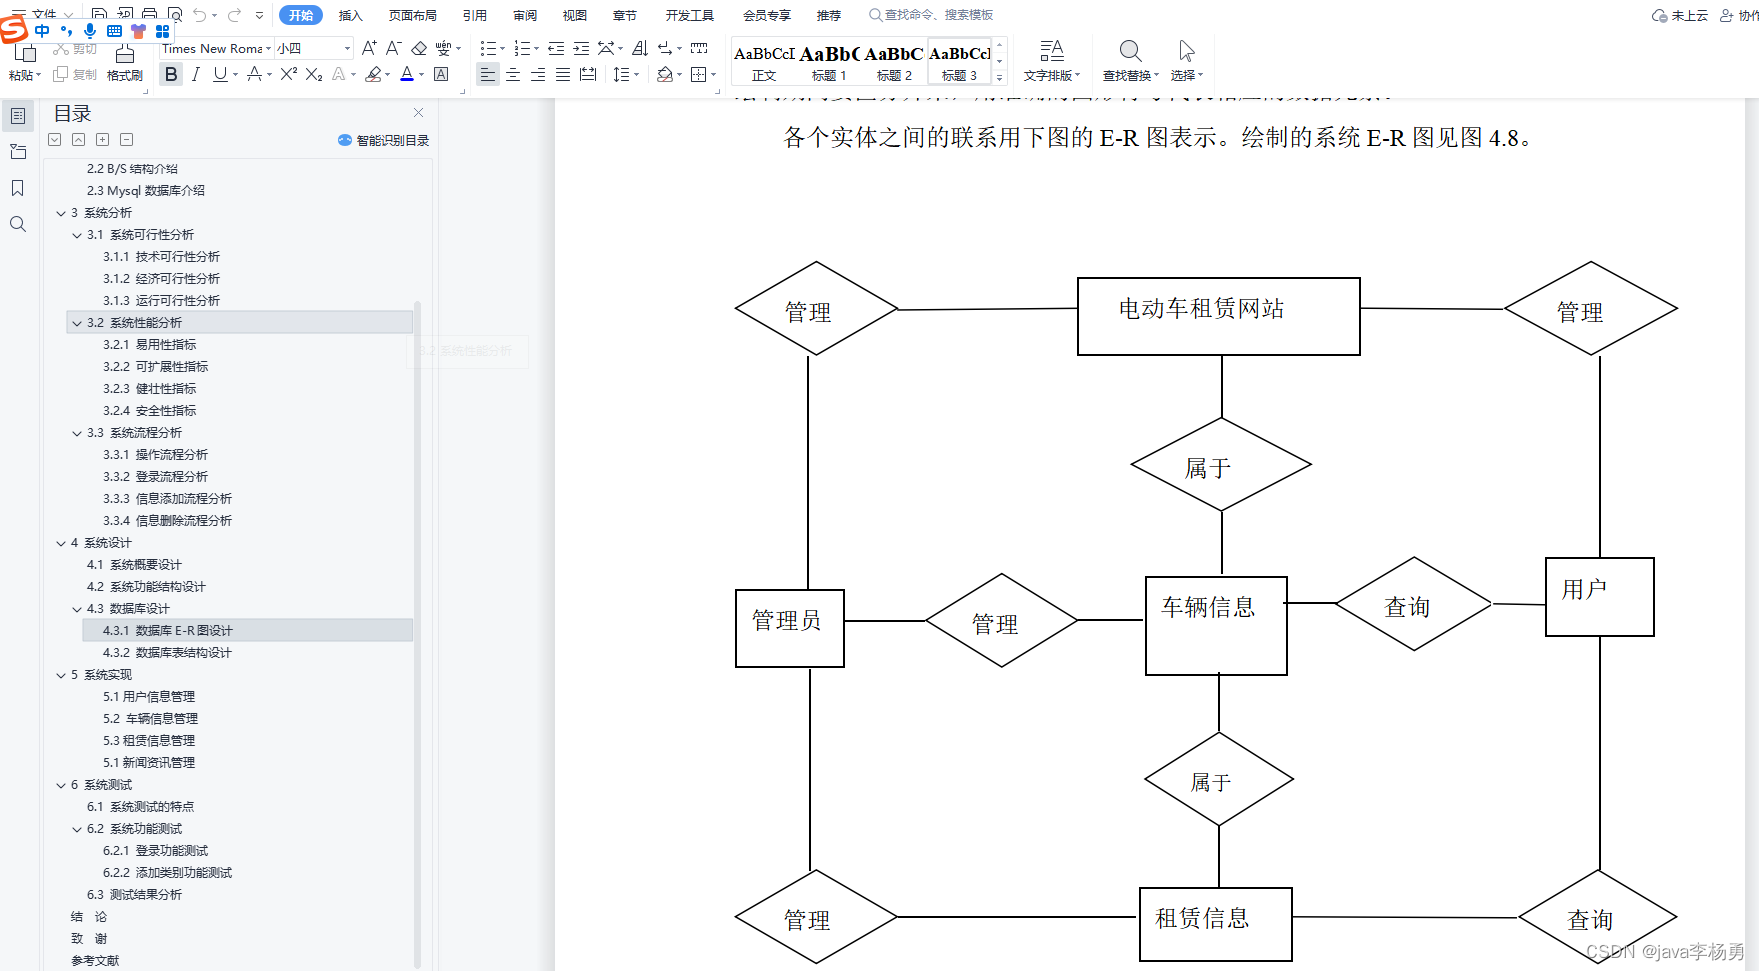Image resolution: width=1759 pixels, height=971 pixels.
Task: Paste clipboard contents
Action: [x=24, y=62]
